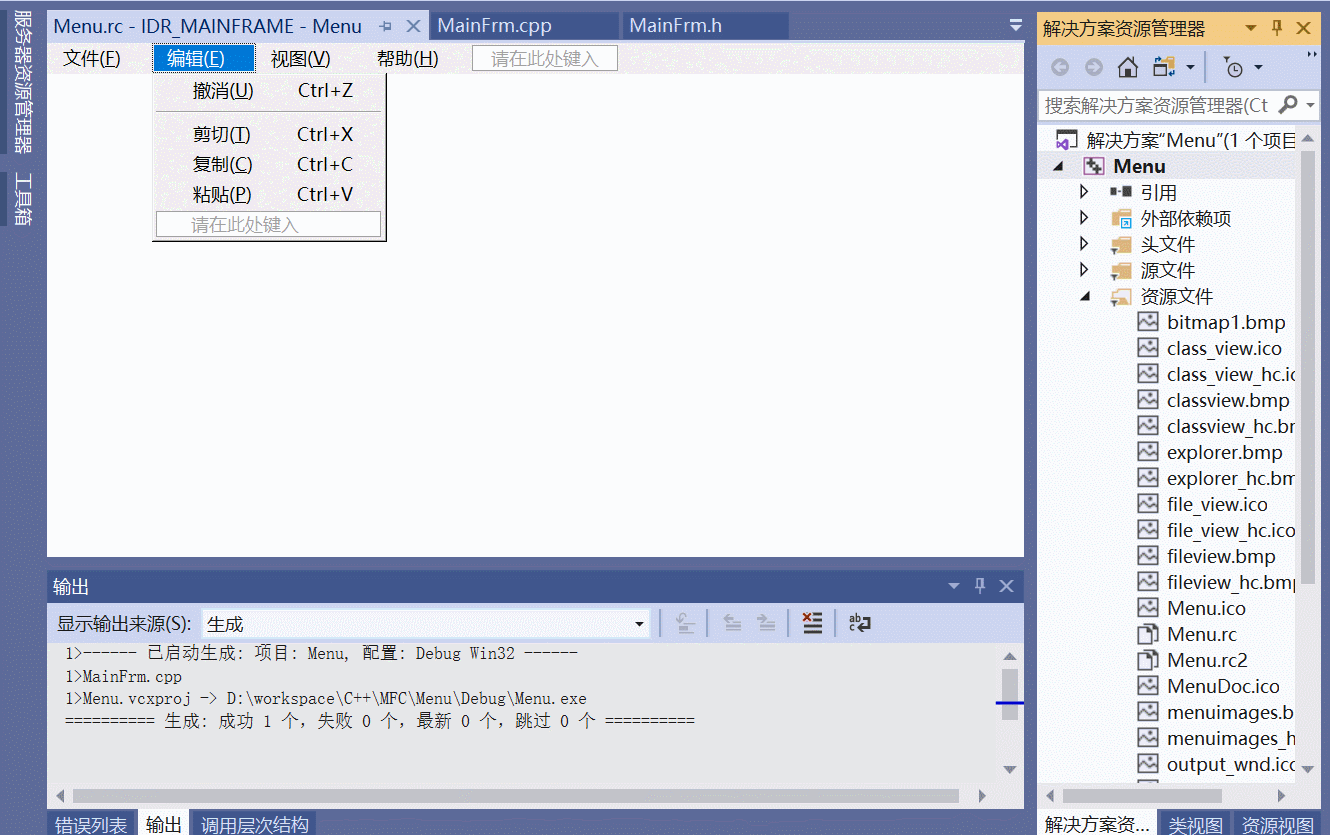Click 请在此处键入 box under 粘贴
Image resolution: width=1330 pixels, height=835 pixels.
(x=268, y=225)
